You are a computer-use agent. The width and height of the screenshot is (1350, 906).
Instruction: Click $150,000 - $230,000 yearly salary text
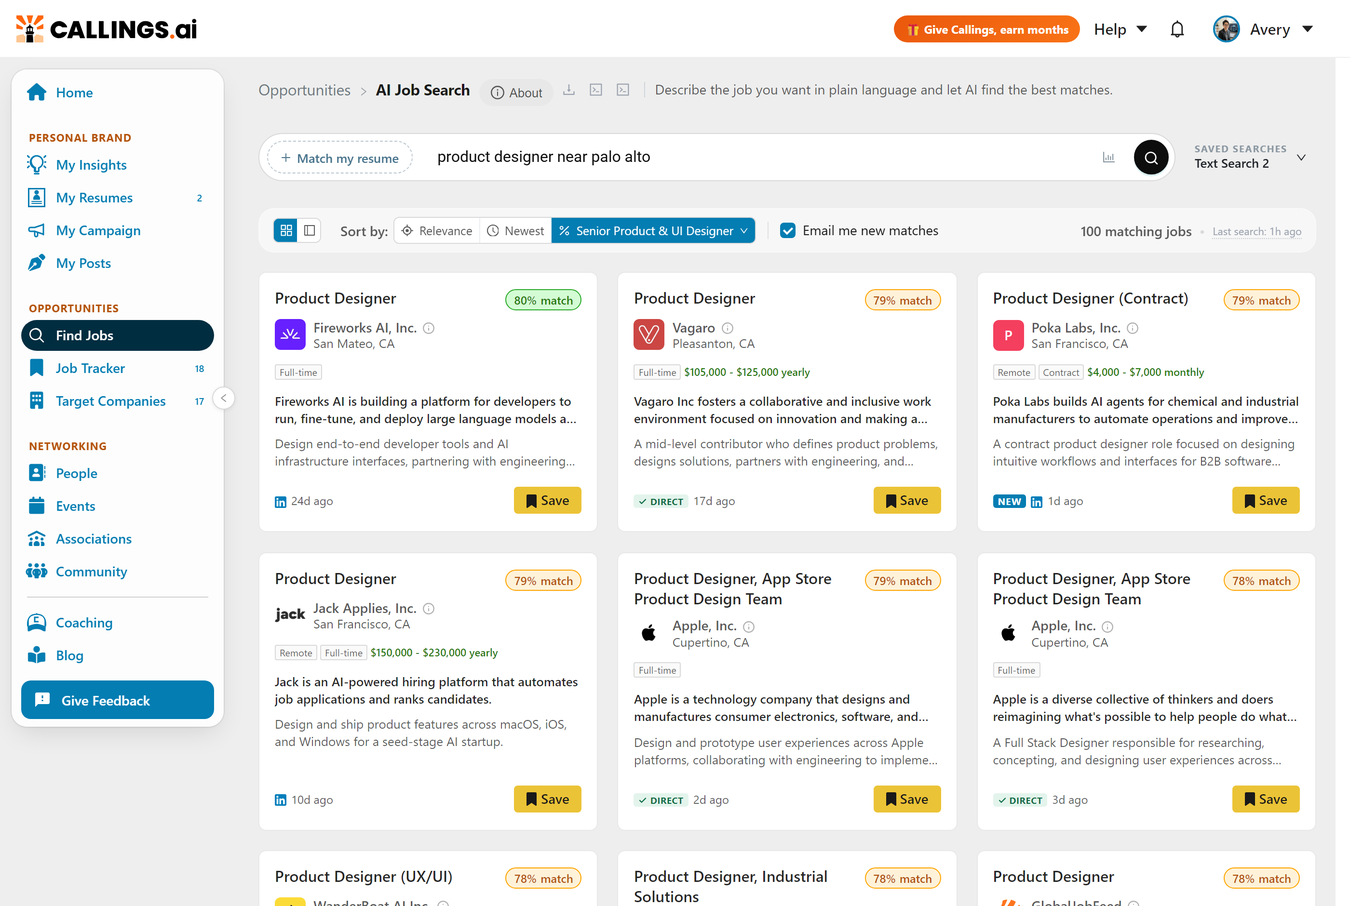[x=434, y=653]
